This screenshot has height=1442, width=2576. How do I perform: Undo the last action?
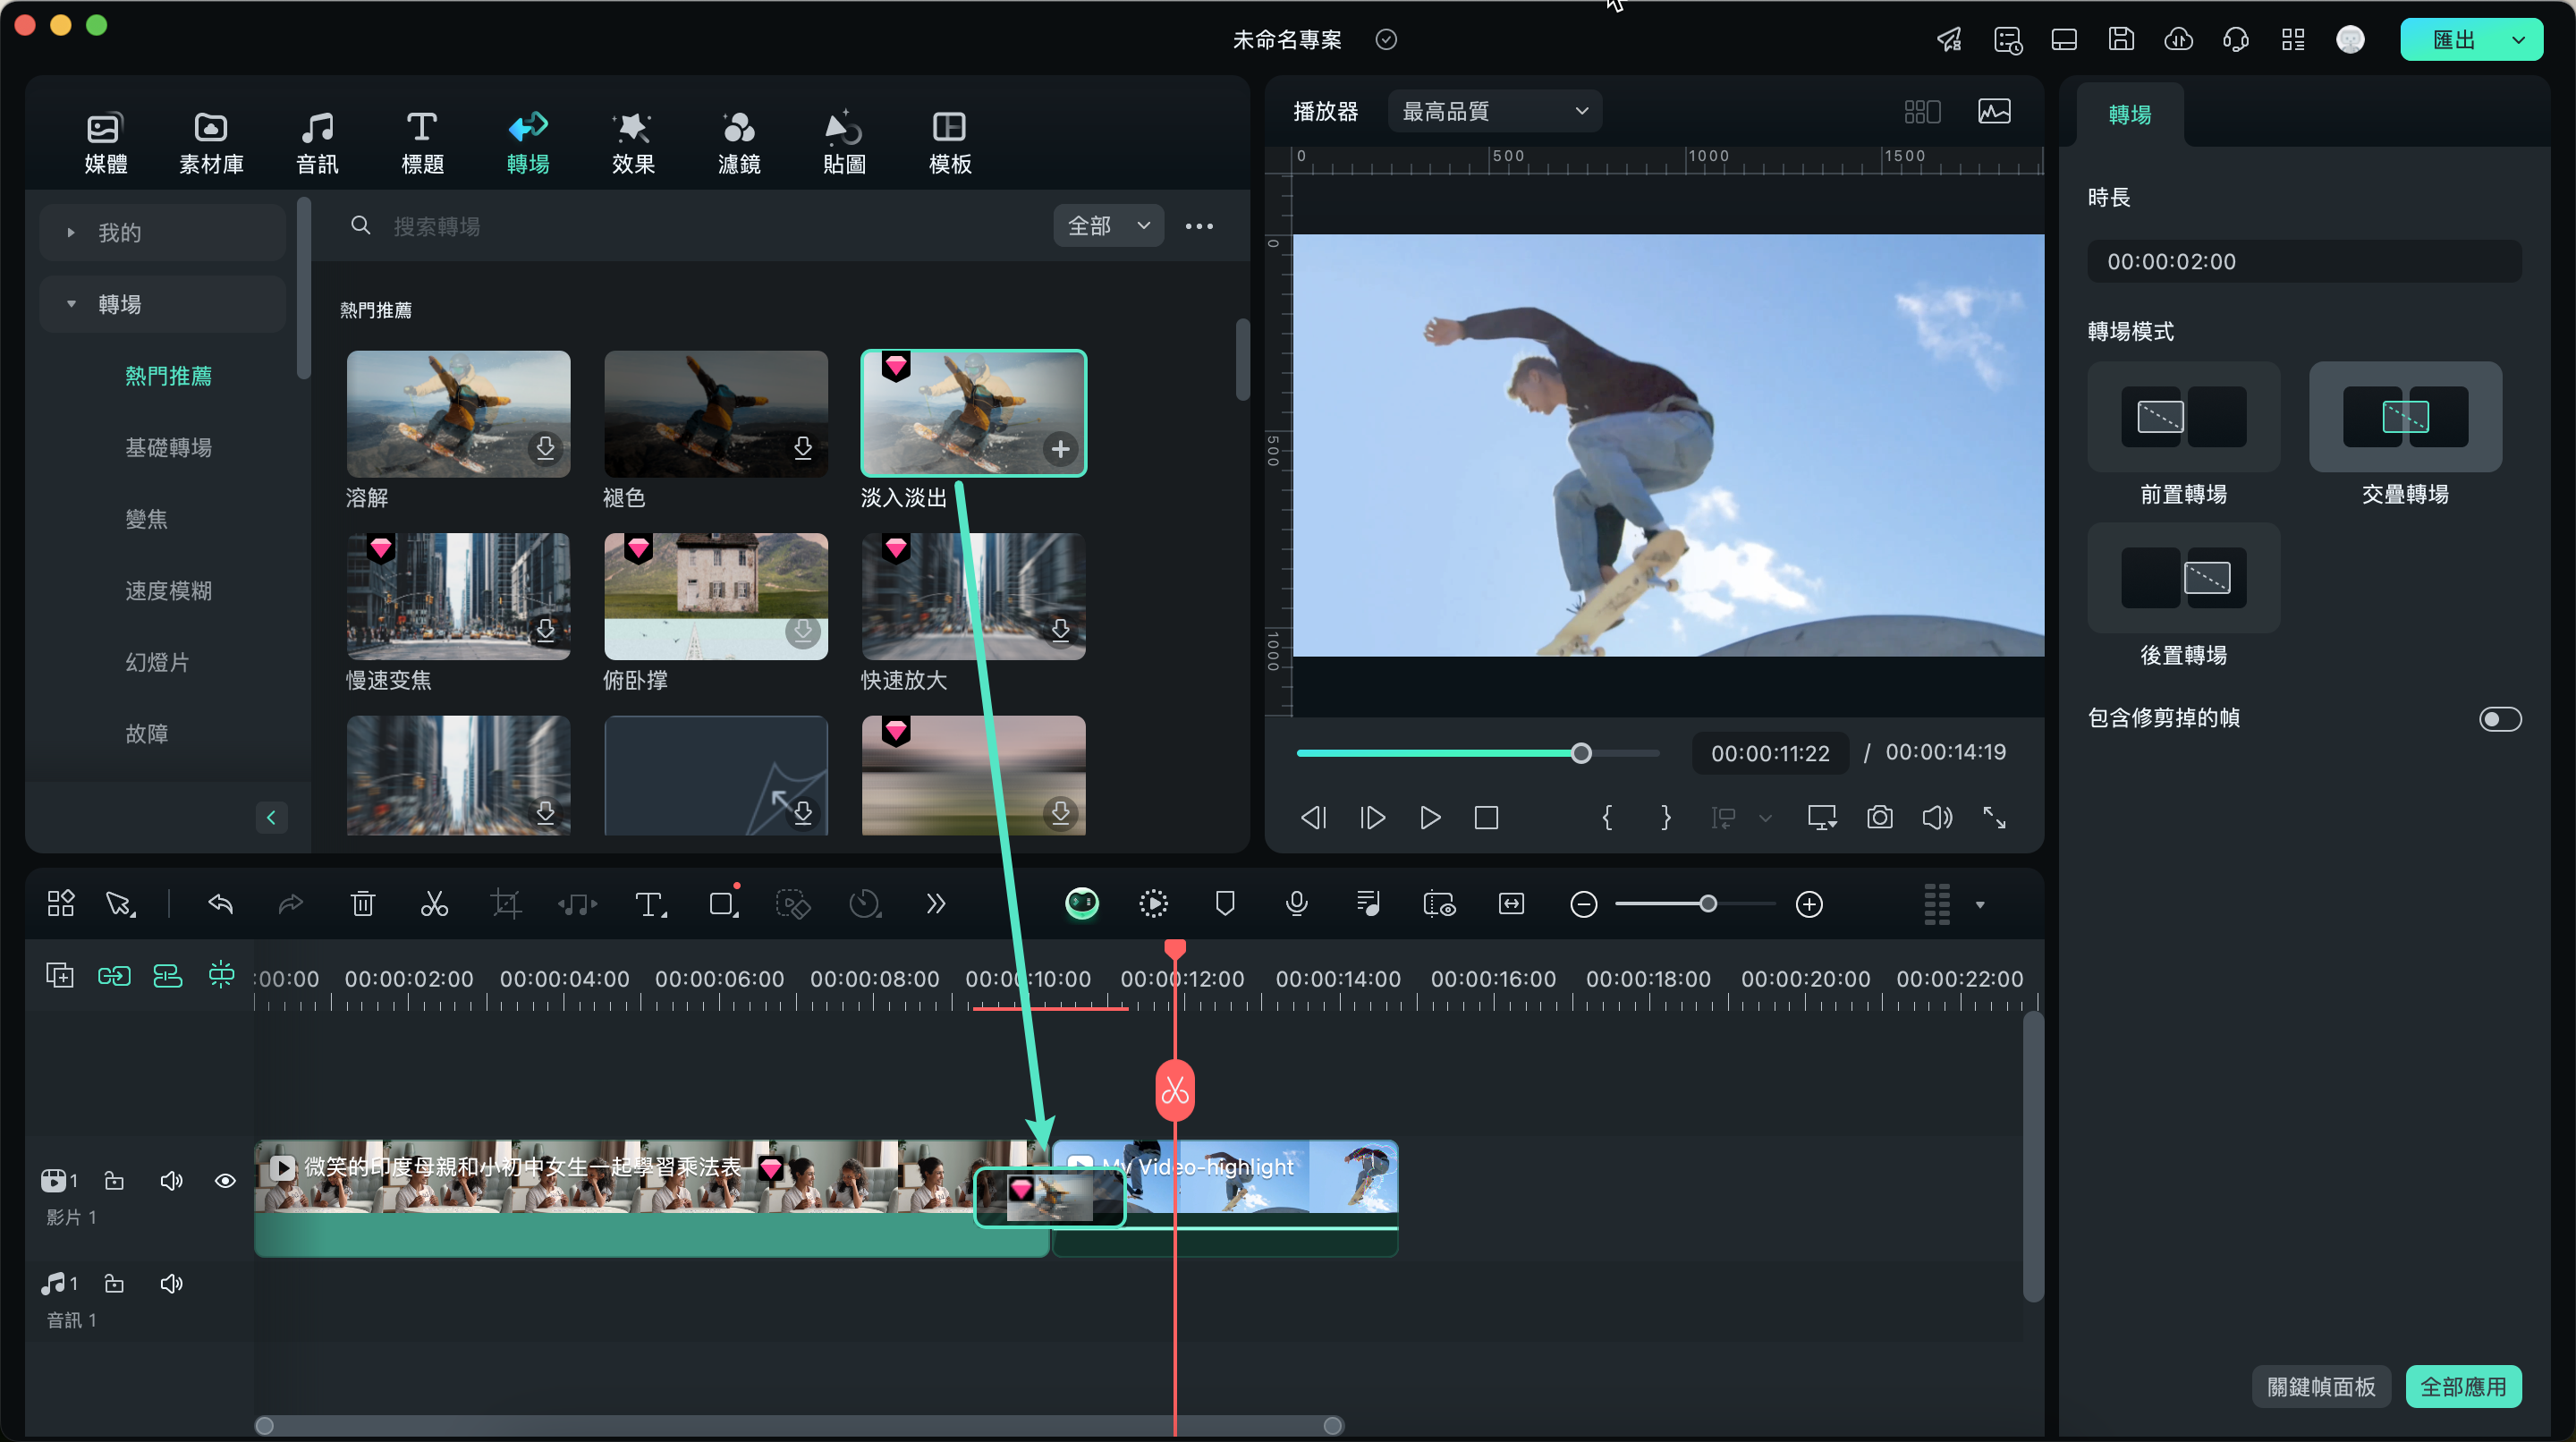(220, 904)
